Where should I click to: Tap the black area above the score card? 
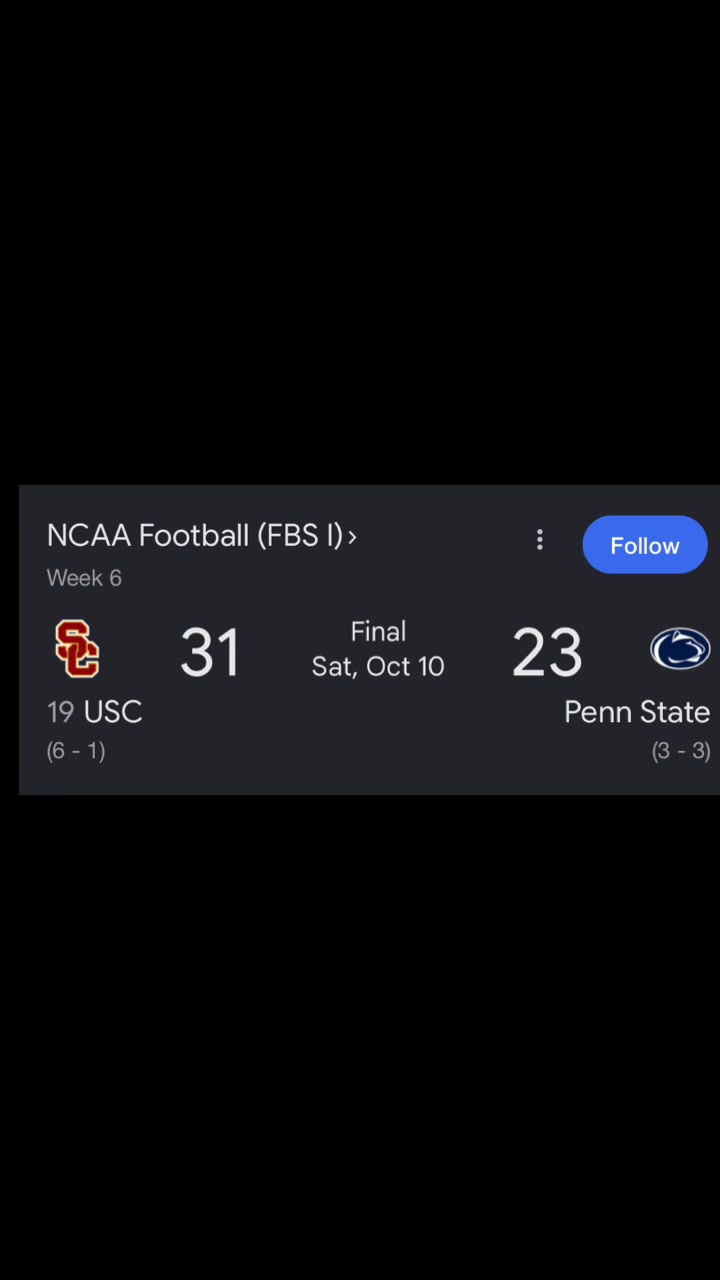(x=360, y=242)
